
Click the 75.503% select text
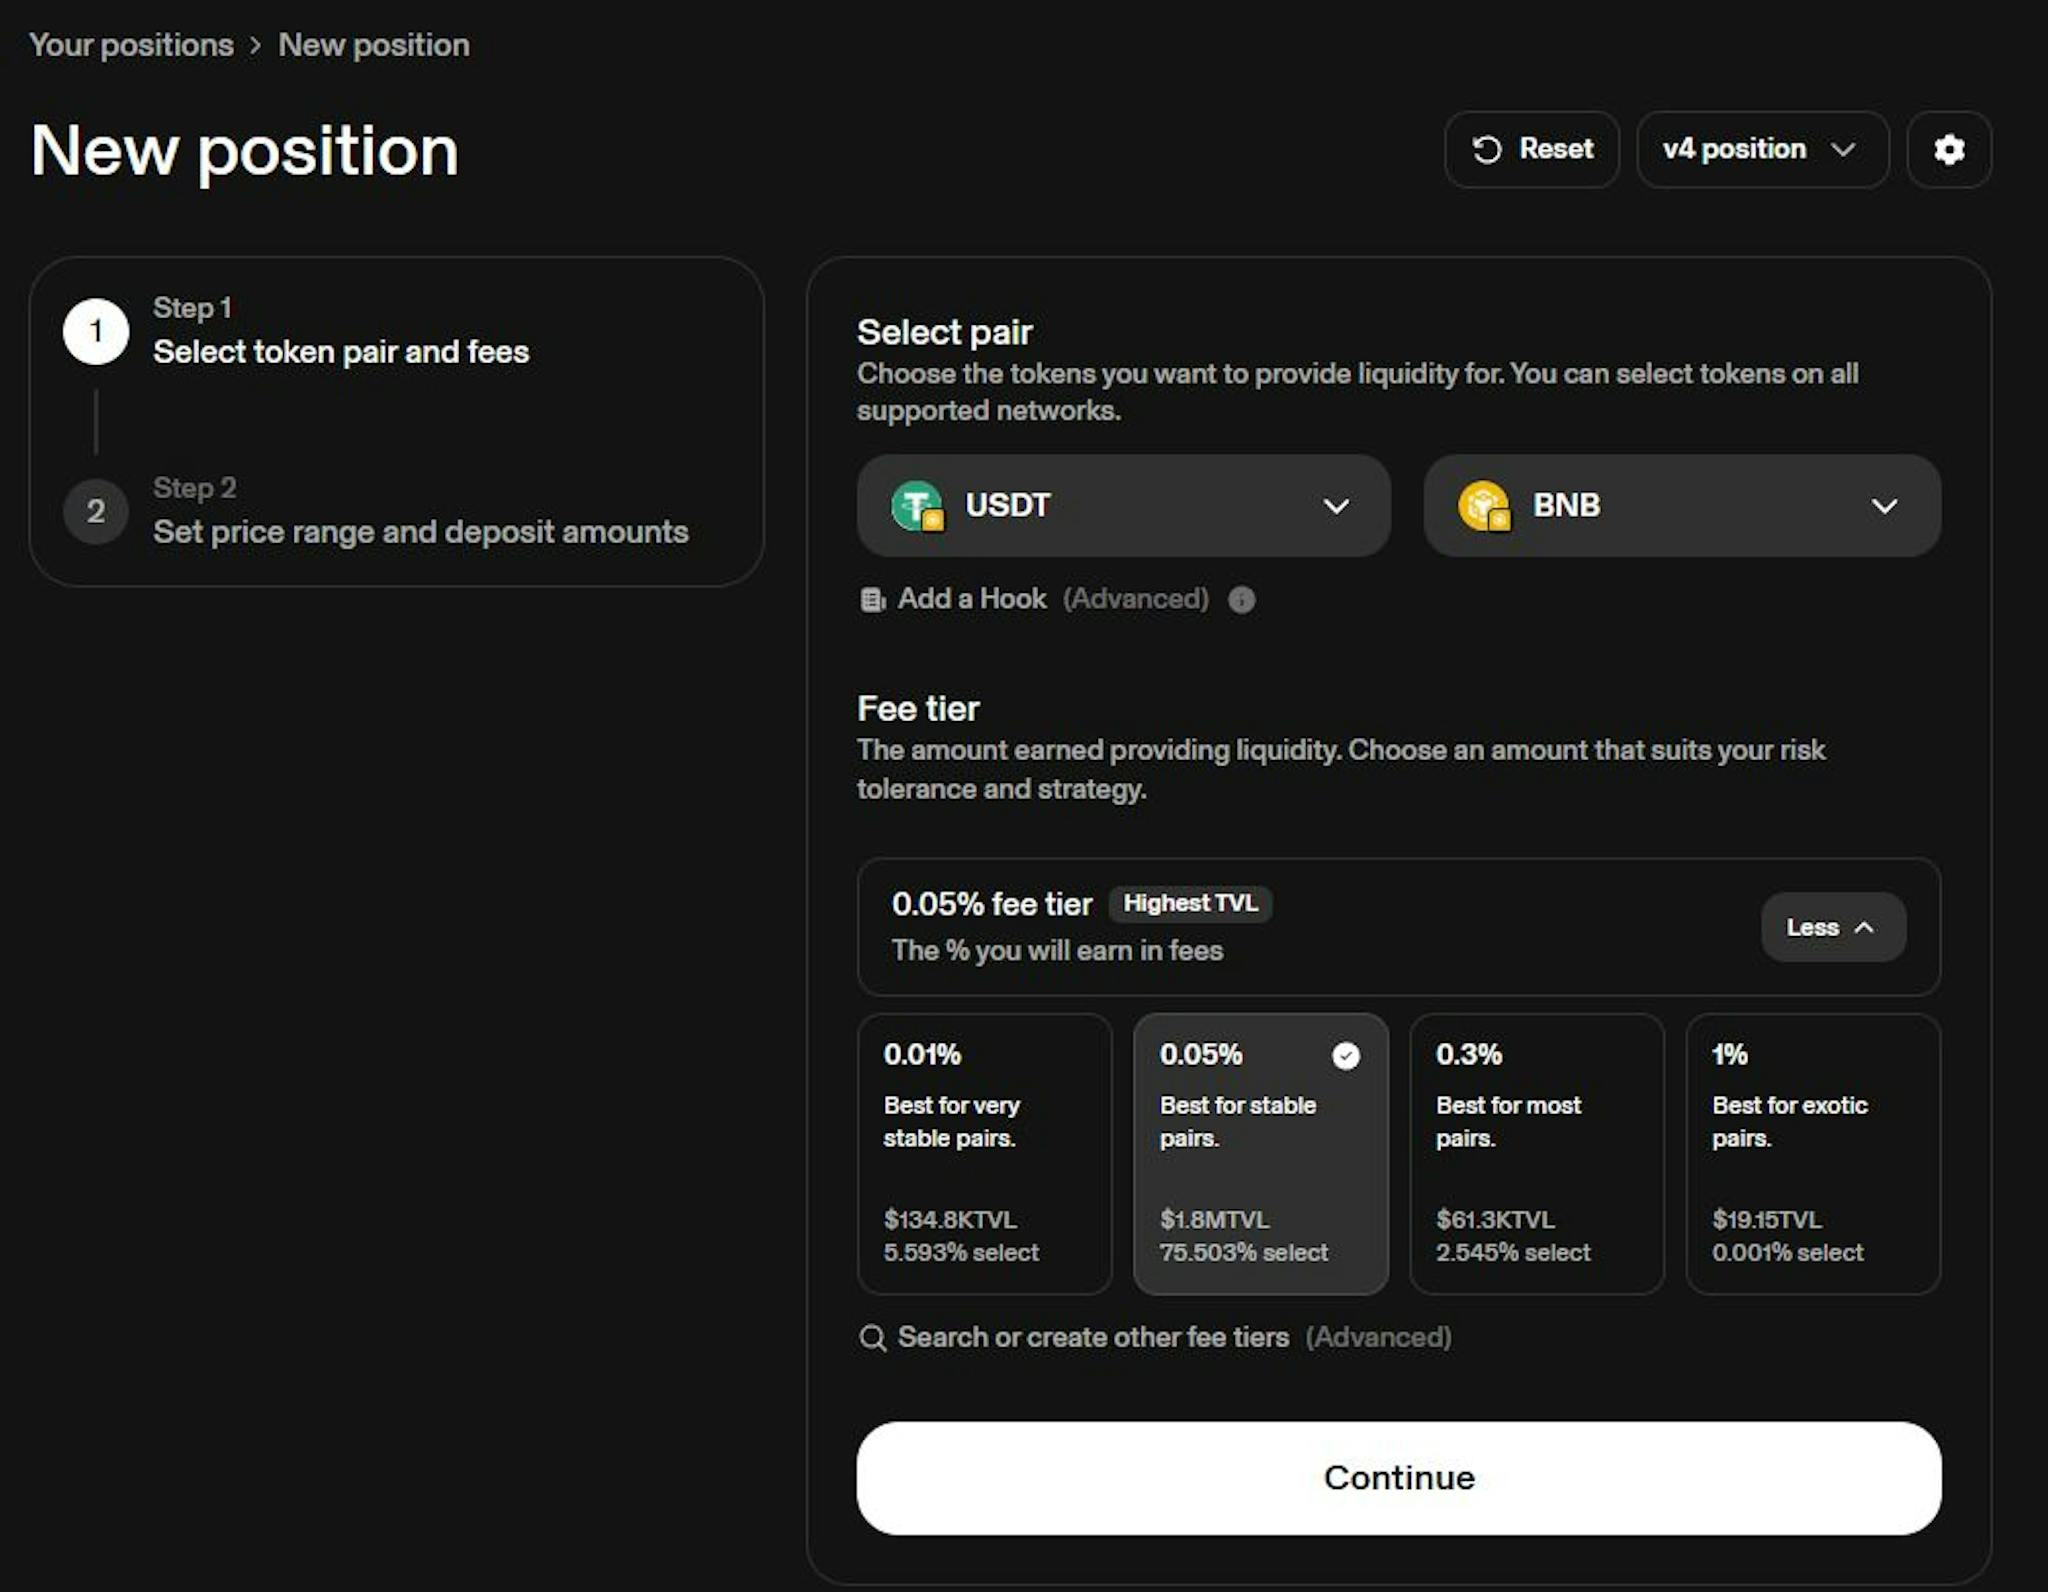(1244, 1252)
